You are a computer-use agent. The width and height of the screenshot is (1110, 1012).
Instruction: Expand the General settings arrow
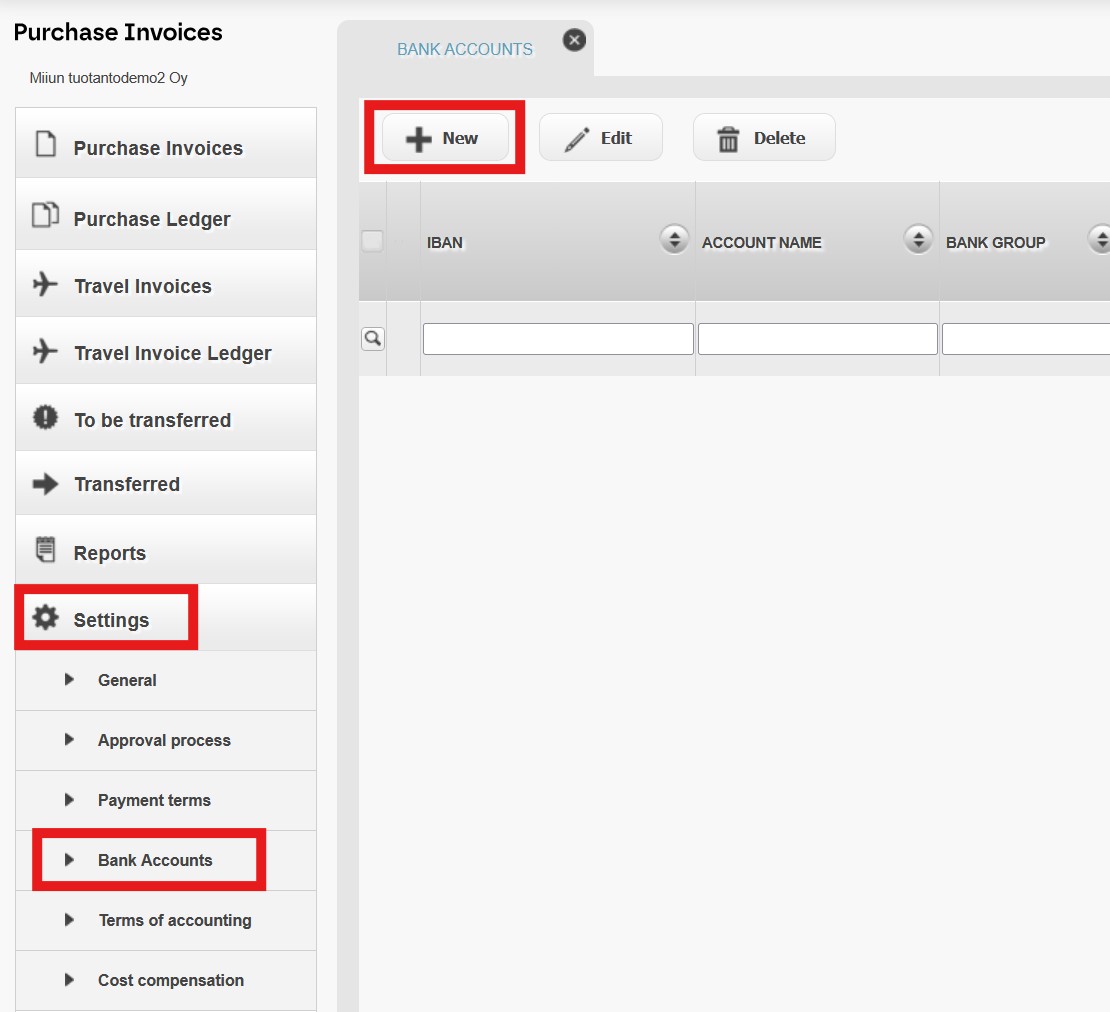[x=69, y=679]
